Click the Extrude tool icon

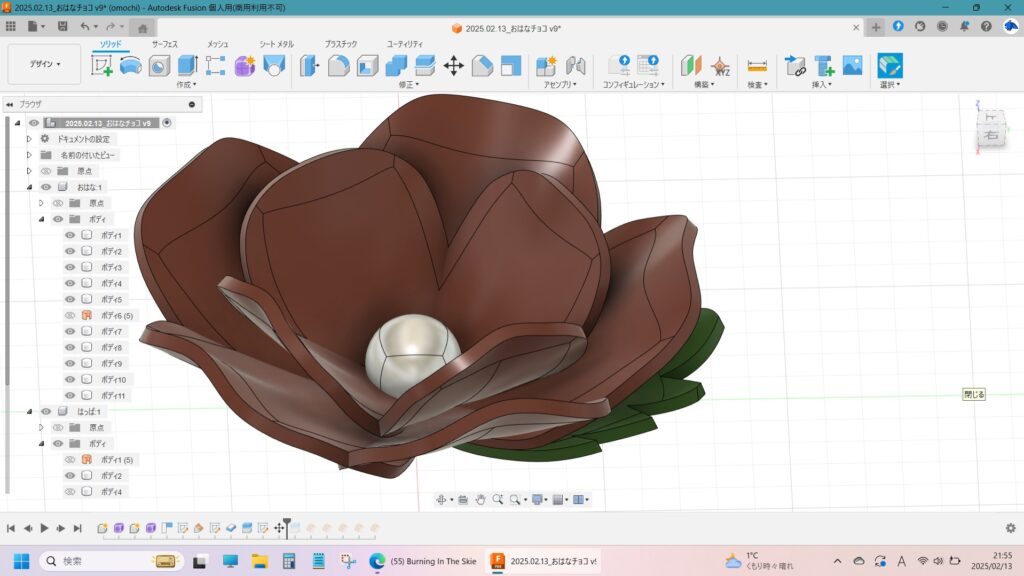[187, 66]
